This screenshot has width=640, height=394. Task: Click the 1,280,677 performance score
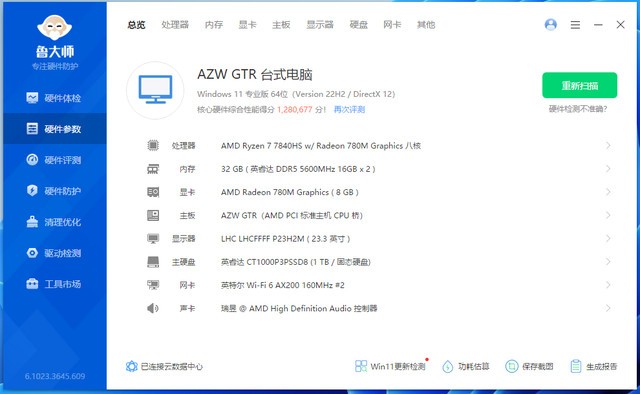click(294, 109)
